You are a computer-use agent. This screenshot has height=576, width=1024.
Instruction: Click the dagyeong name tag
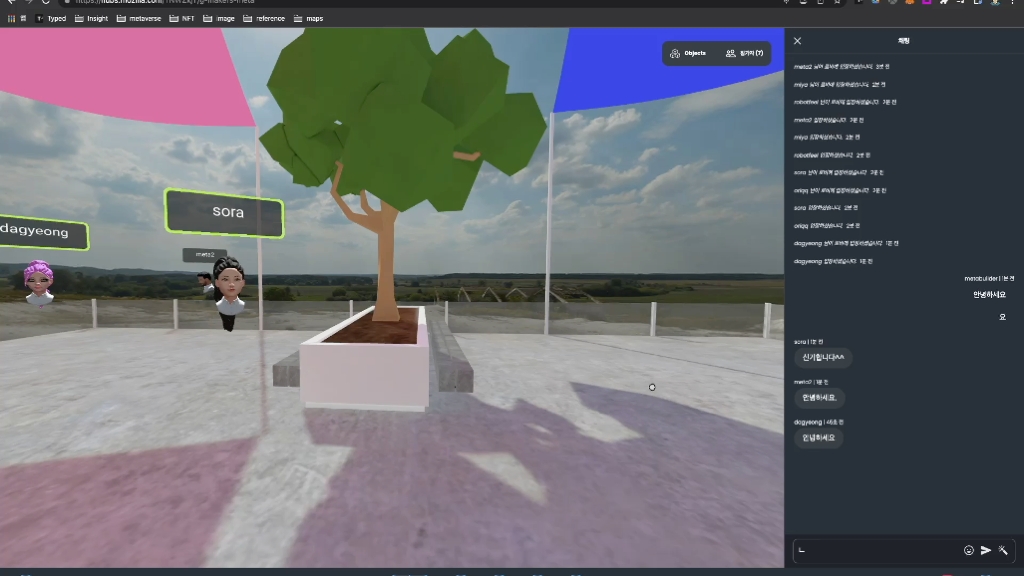pos(40,232)
